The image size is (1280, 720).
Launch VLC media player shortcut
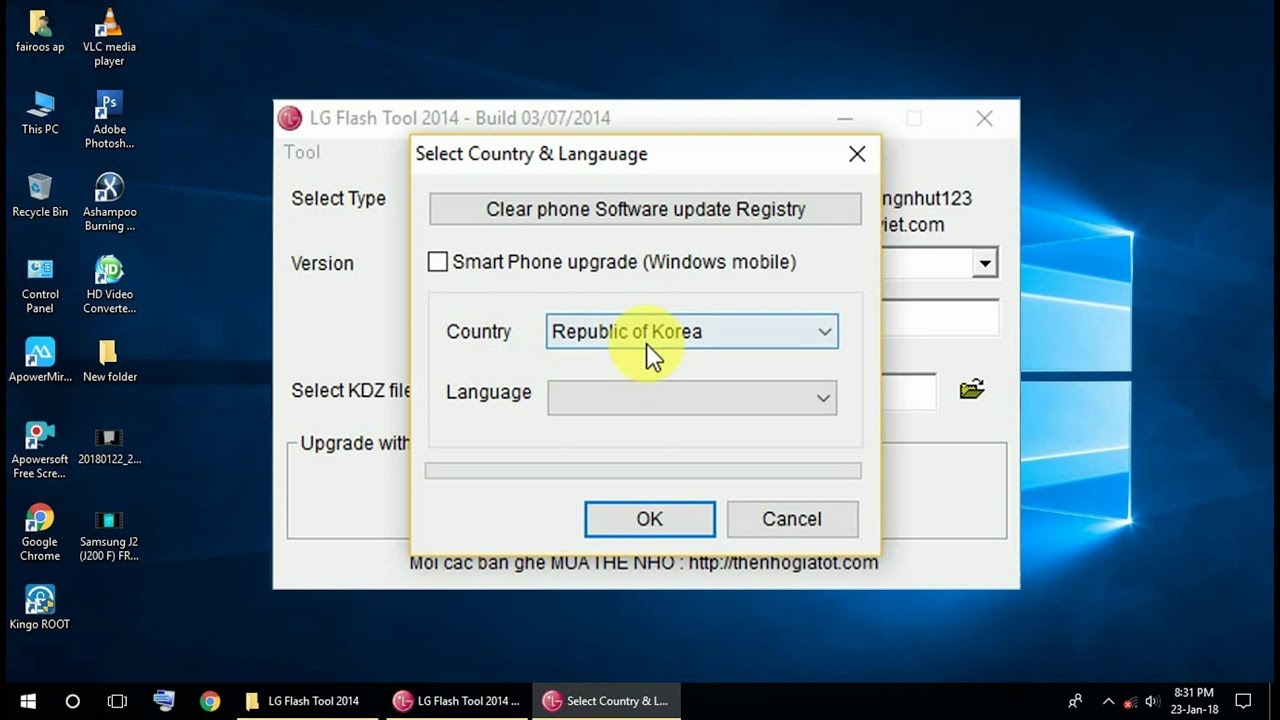click(109, 38)
